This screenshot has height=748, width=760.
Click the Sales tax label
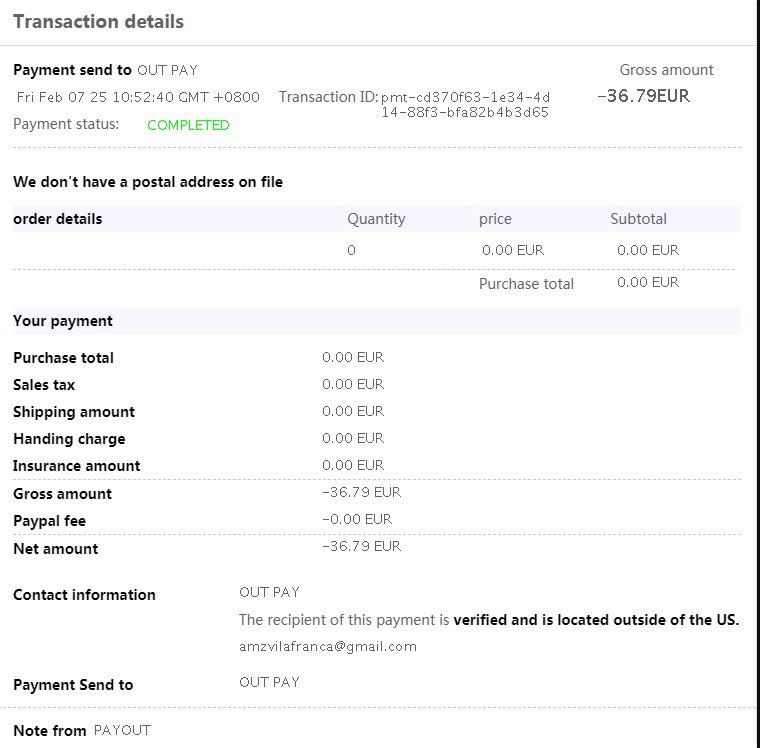[x=44, y=385]
